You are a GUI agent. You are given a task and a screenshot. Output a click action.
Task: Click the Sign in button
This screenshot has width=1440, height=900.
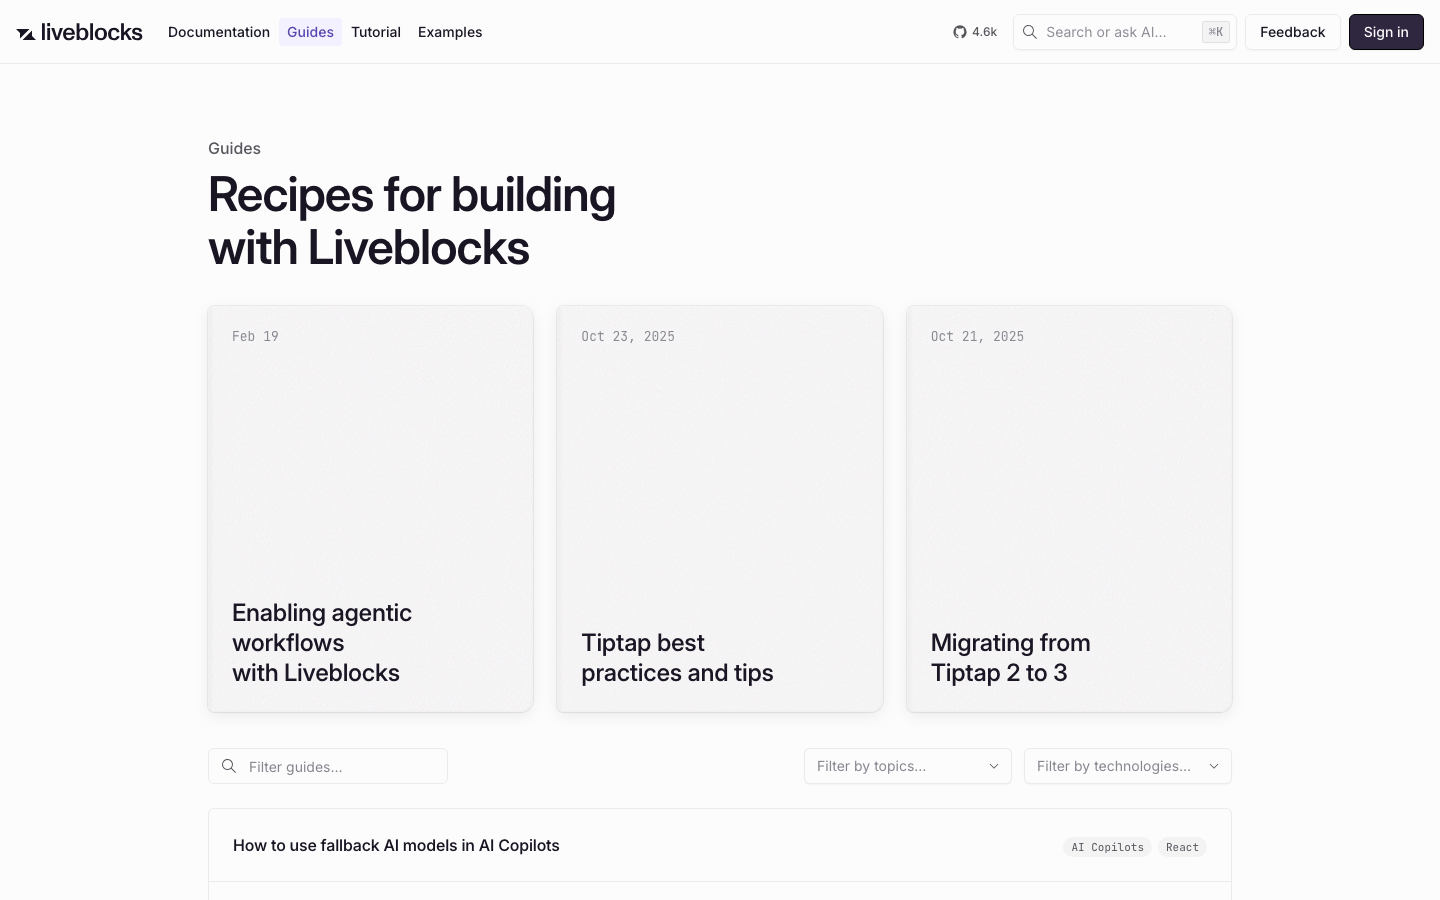pos(1386,32)
